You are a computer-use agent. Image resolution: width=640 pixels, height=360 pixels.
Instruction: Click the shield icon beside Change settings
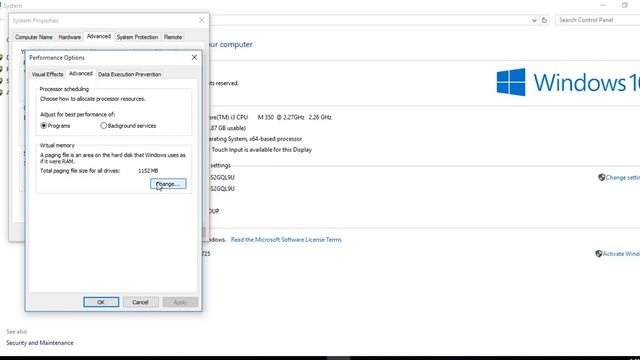pos(602,177)
